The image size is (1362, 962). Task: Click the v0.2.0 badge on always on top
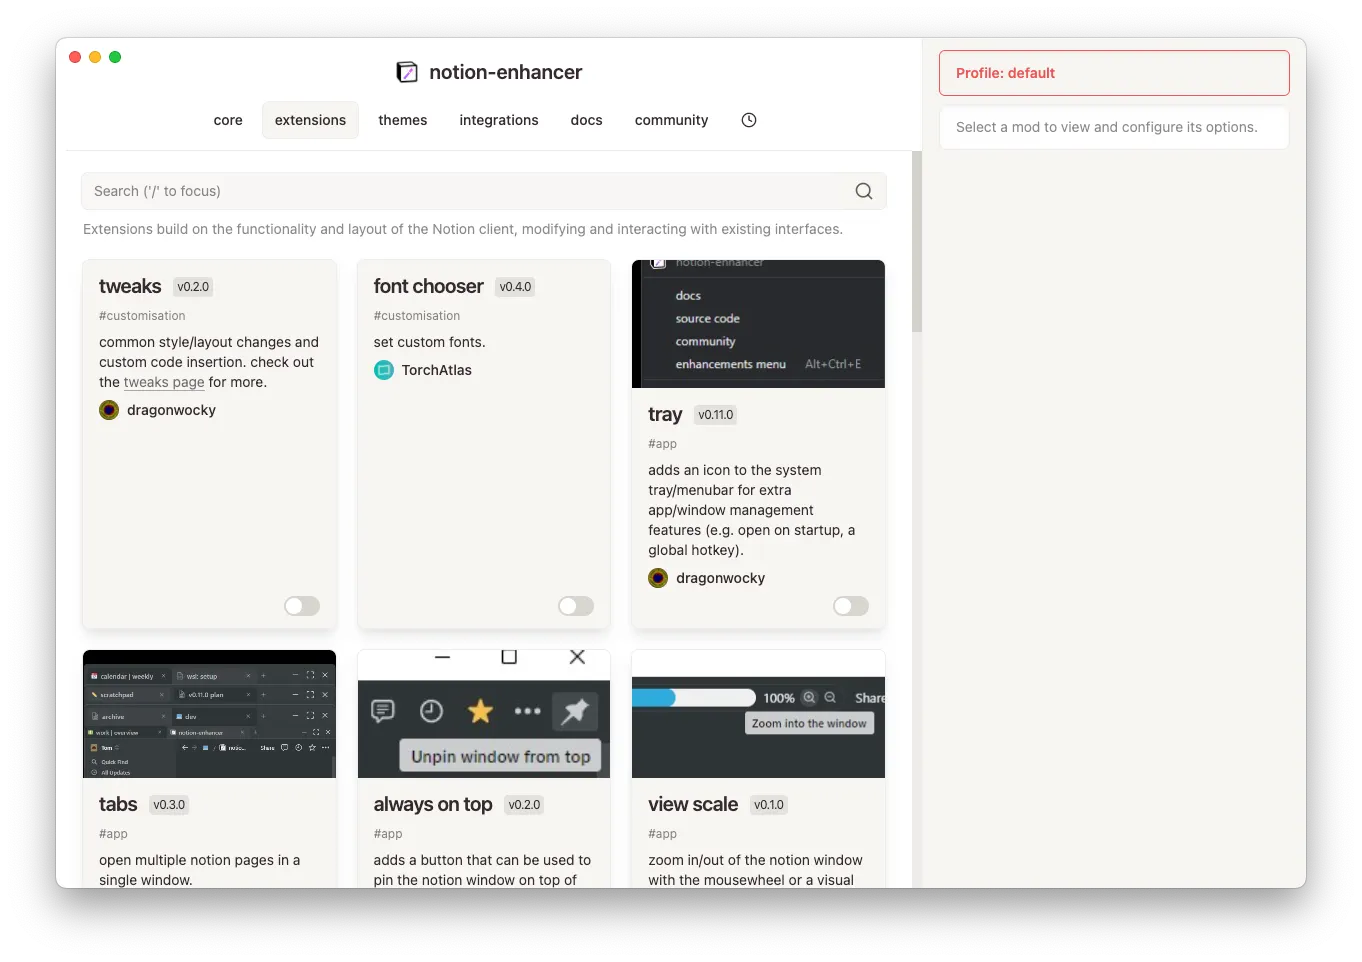coord(524,805)
